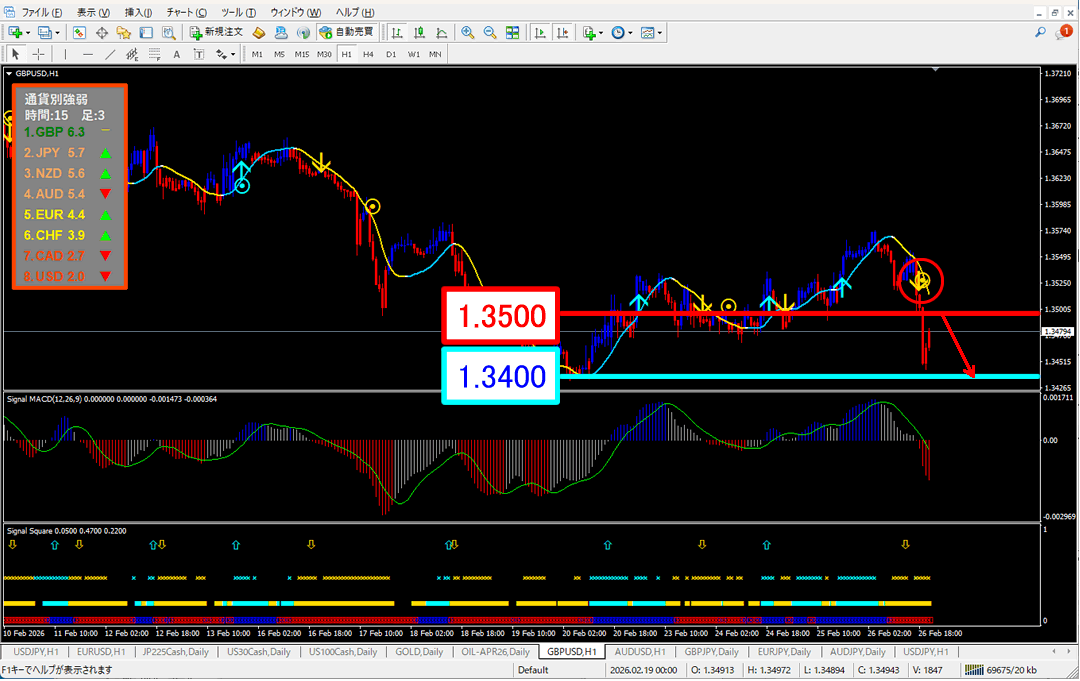Screen dimensions: 1080x681
Task: Toggle the 自動売買 auto trading button
Action: [x=345, y=32]
